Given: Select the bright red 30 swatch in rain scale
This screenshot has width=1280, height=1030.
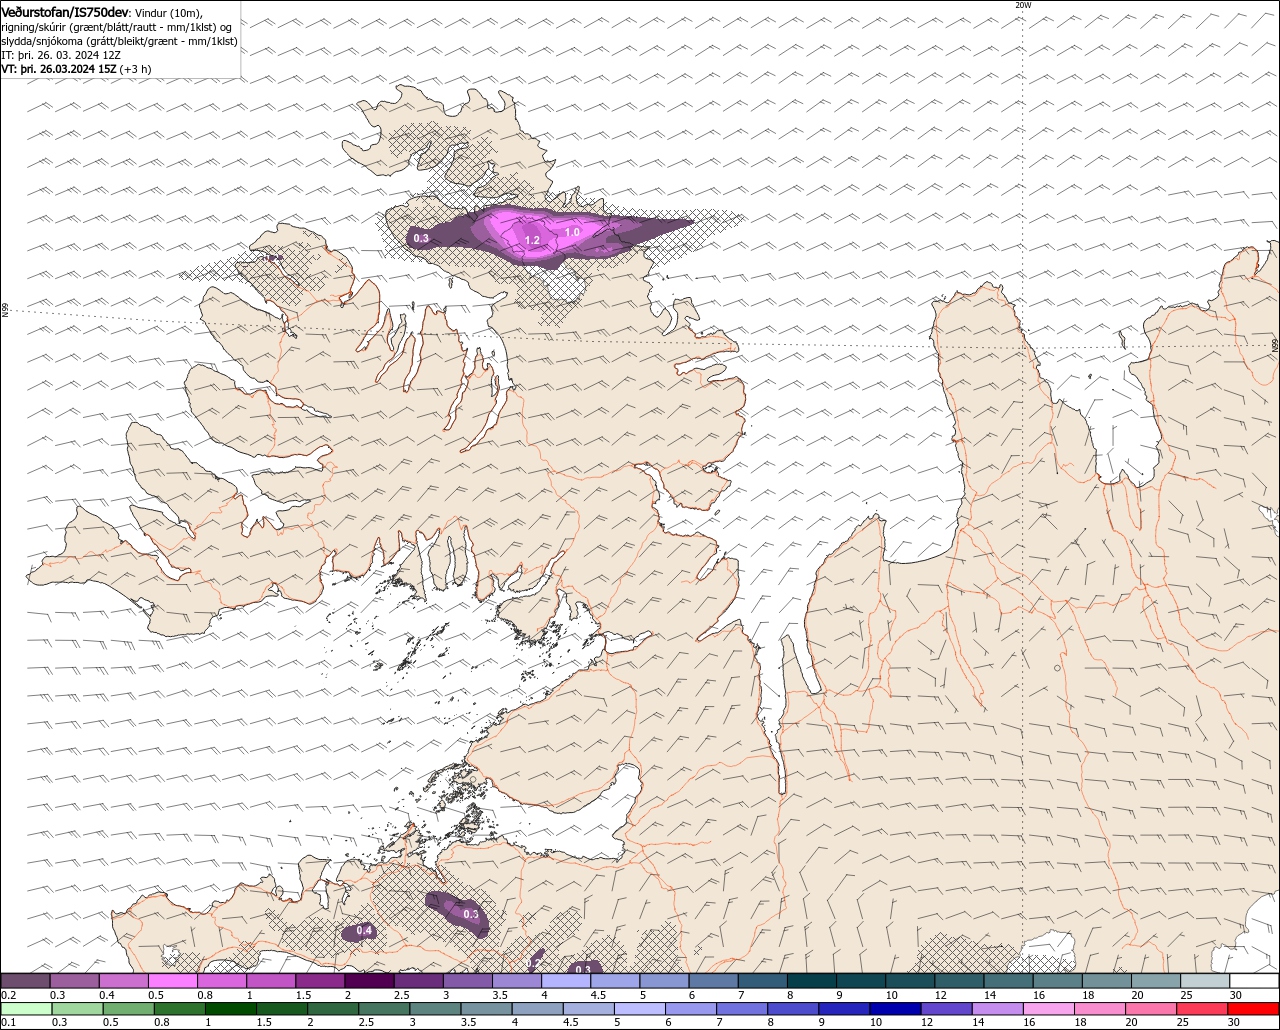Looking at the screenshot, I should coord(1253,1008).
